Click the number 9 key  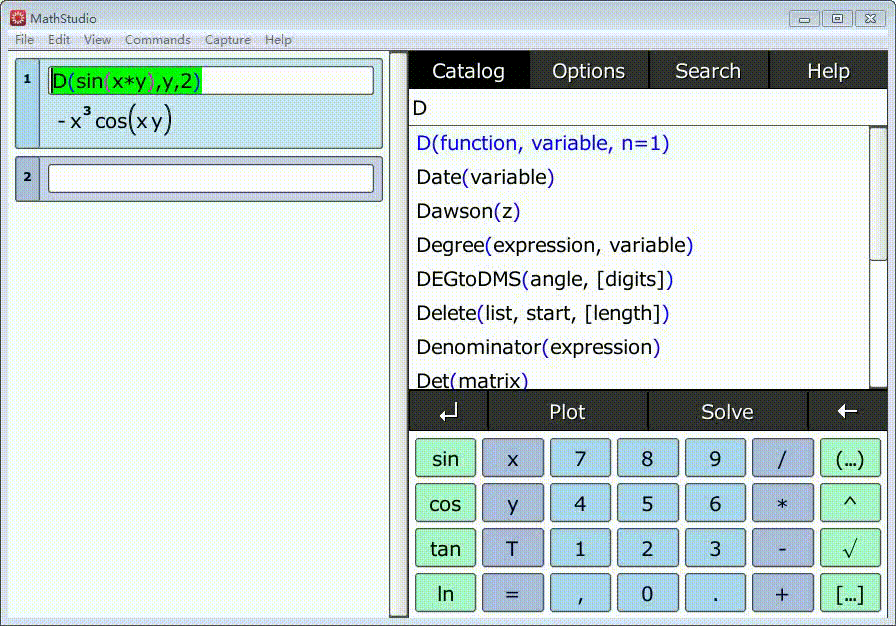(715, 458)
